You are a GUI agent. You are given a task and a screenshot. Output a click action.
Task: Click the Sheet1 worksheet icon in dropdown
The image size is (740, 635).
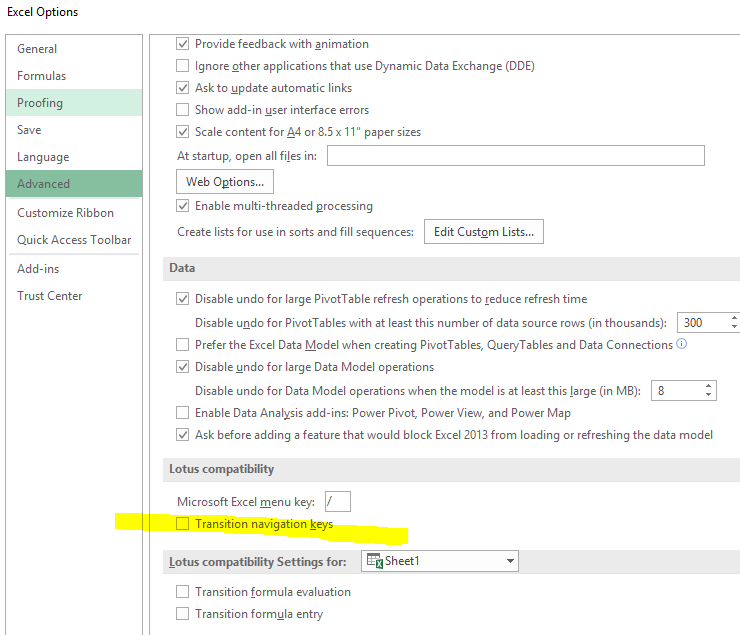[x=375, y=561]
